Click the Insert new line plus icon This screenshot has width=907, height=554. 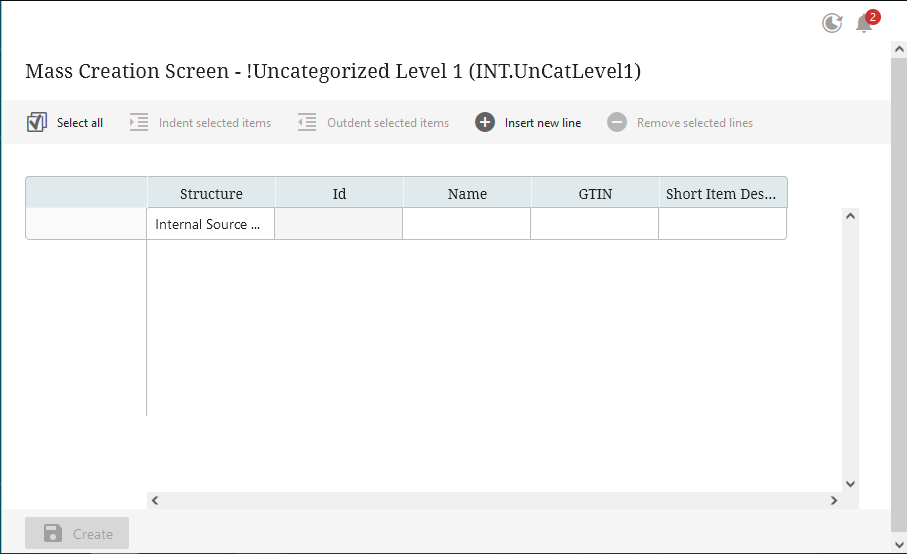[485, 122]
